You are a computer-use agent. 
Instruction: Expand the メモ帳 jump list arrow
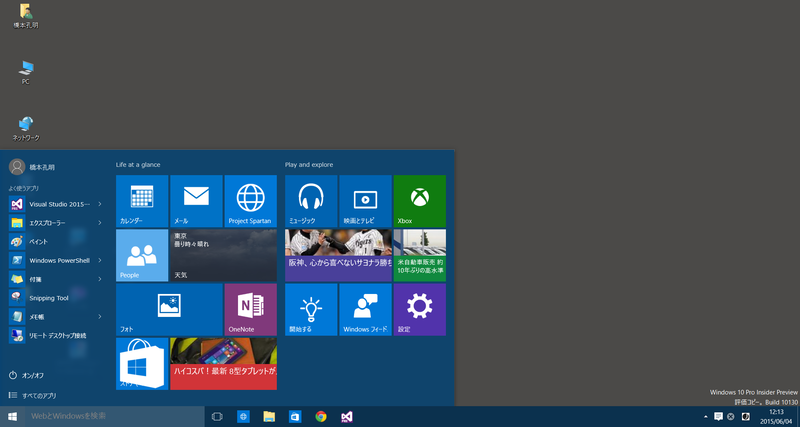(99, 317)
